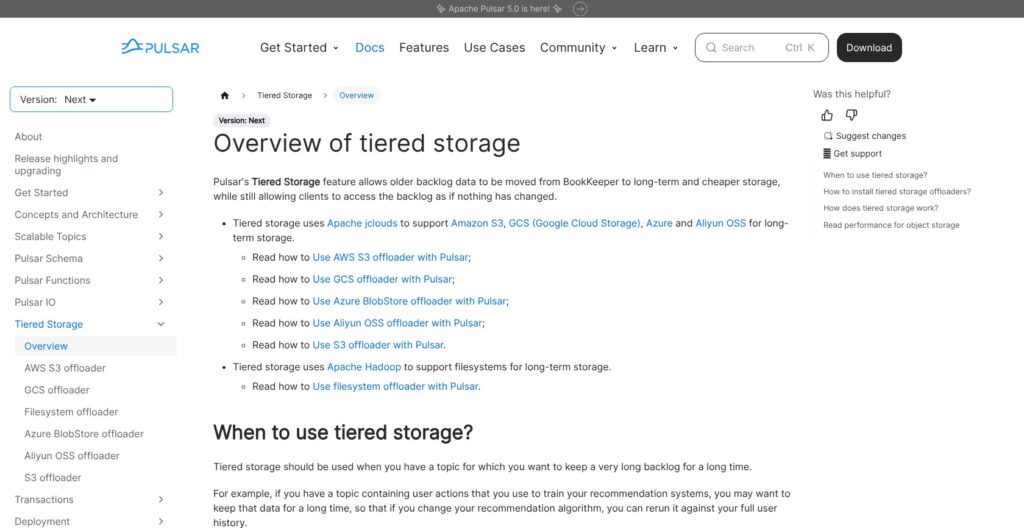Open Release highlights and upgrading
This screenshot has width=1024, height=528.
click(x=66, y=165)
